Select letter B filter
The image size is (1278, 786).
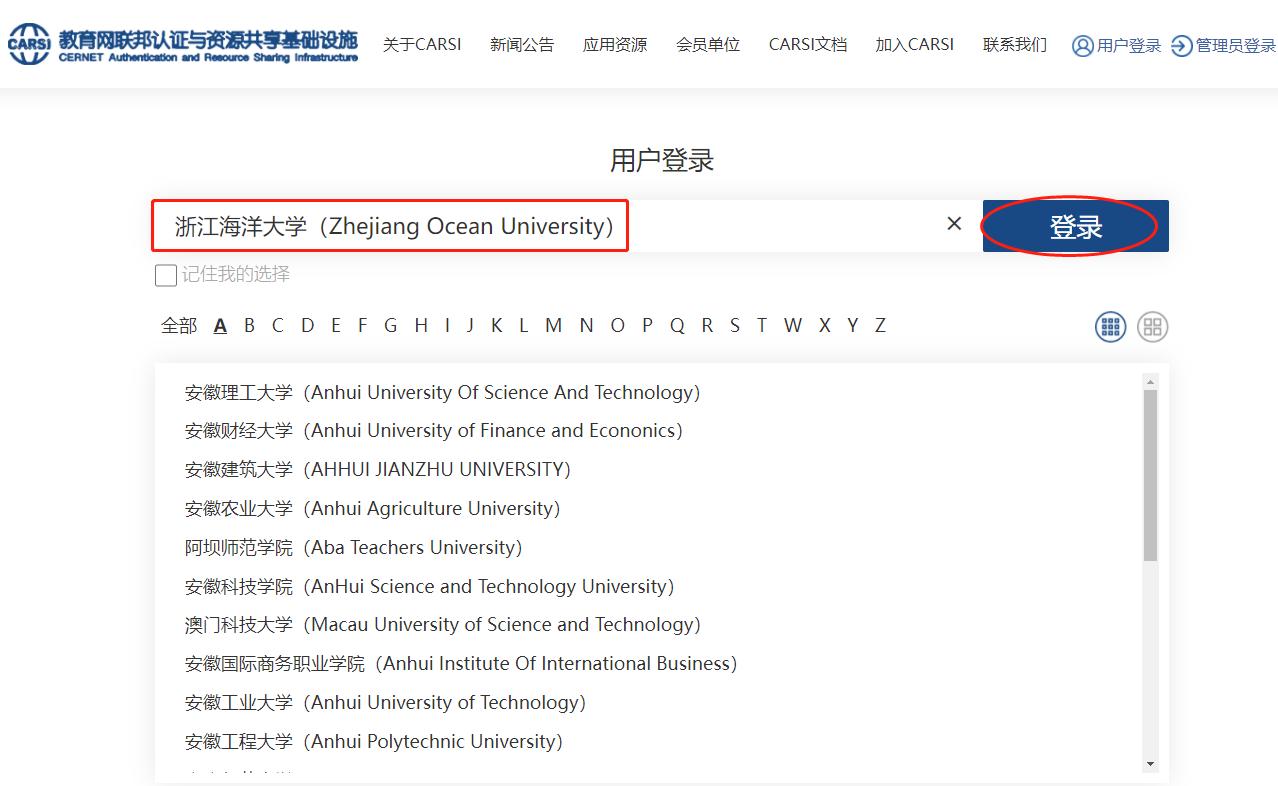tap(249, 325)
